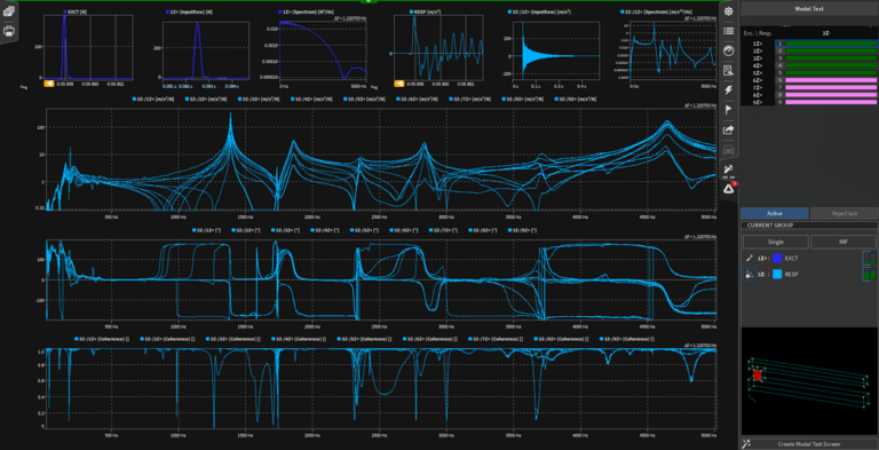The image size is (879, 450).
Task: Click the hammer icon next to the EXCT channel
Action: pos(749,258)
